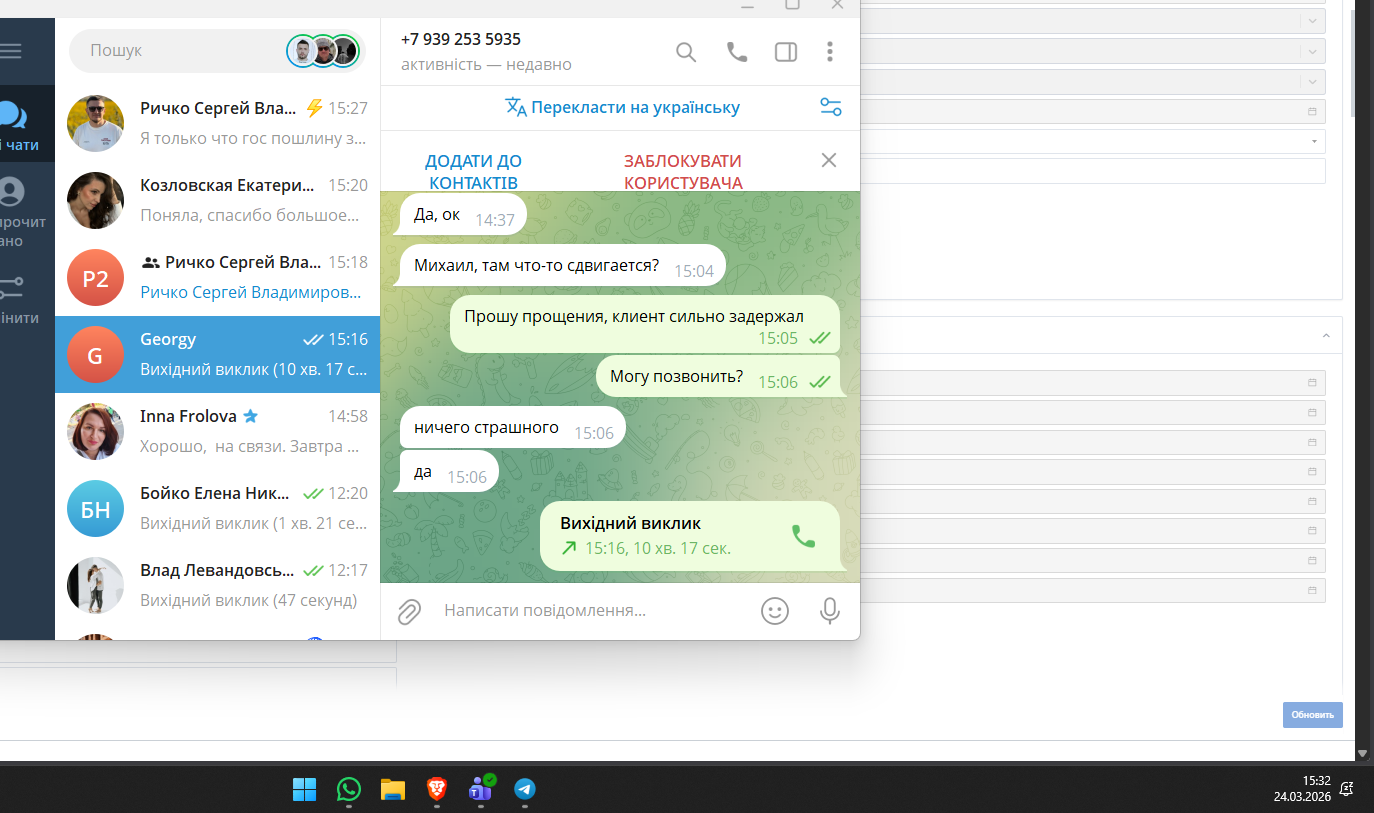Image resolution: width=1374 pixels, height=813 pixels.
Task: Open the Козловская Екатери... chat
Action: tap(218, 200)
